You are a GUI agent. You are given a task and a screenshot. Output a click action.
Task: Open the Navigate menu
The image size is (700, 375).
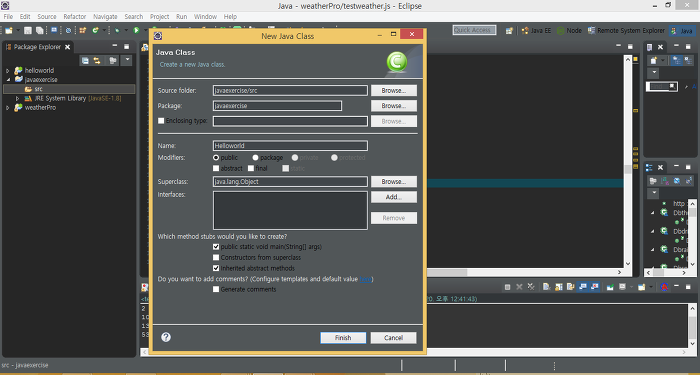105,17
